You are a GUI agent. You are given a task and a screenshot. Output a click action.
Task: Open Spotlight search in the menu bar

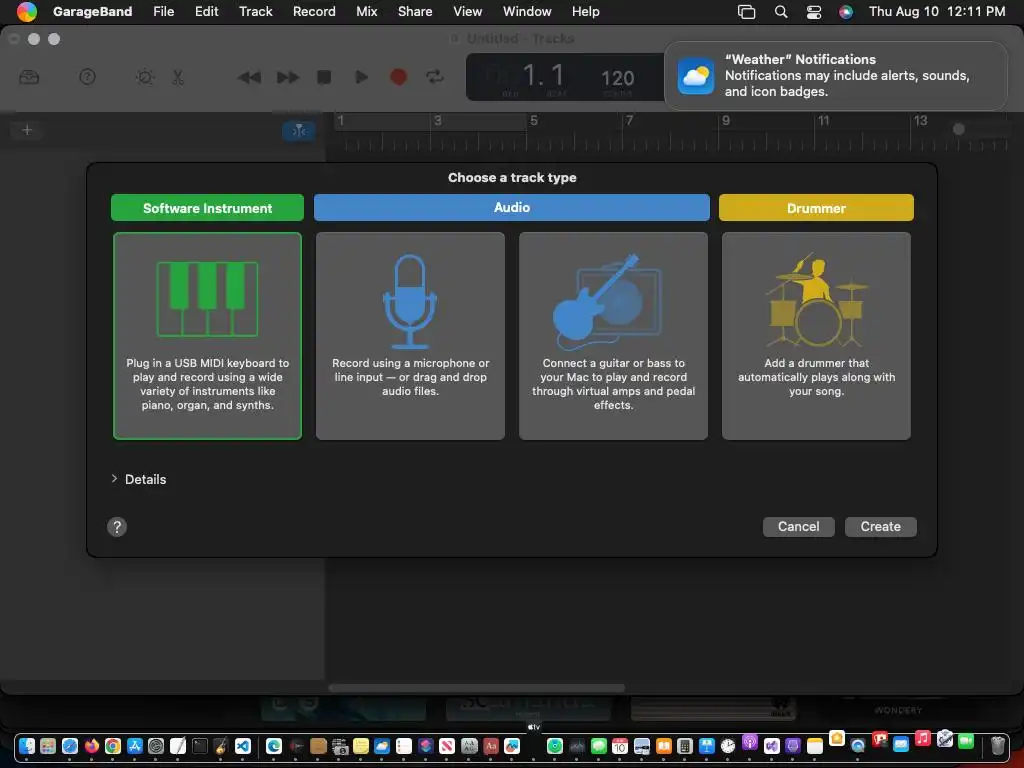click(x=780, y=12)
